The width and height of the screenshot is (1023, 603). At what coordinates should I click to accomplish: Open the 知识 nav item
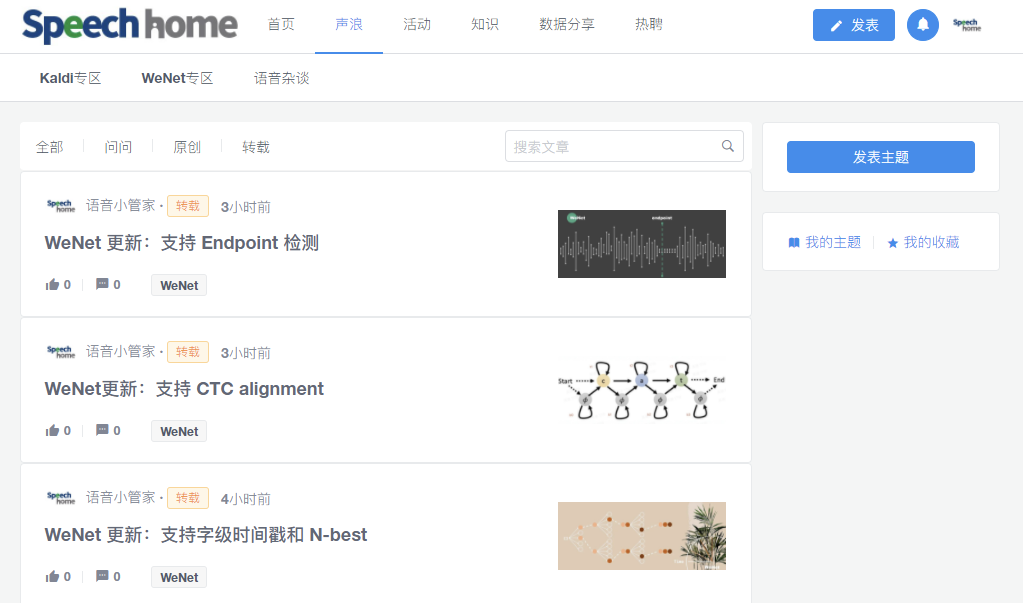485,25
